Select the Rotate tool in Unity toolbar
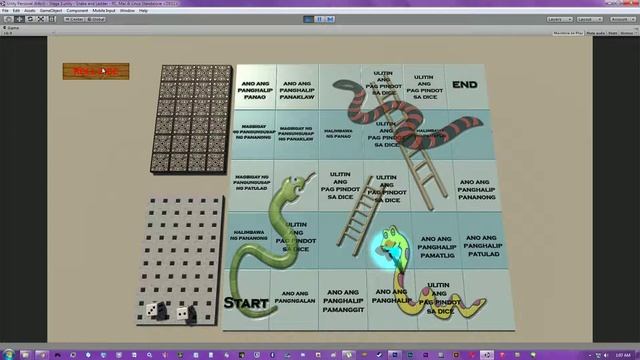This screenshot has height=360, width=640. point(30,19)
